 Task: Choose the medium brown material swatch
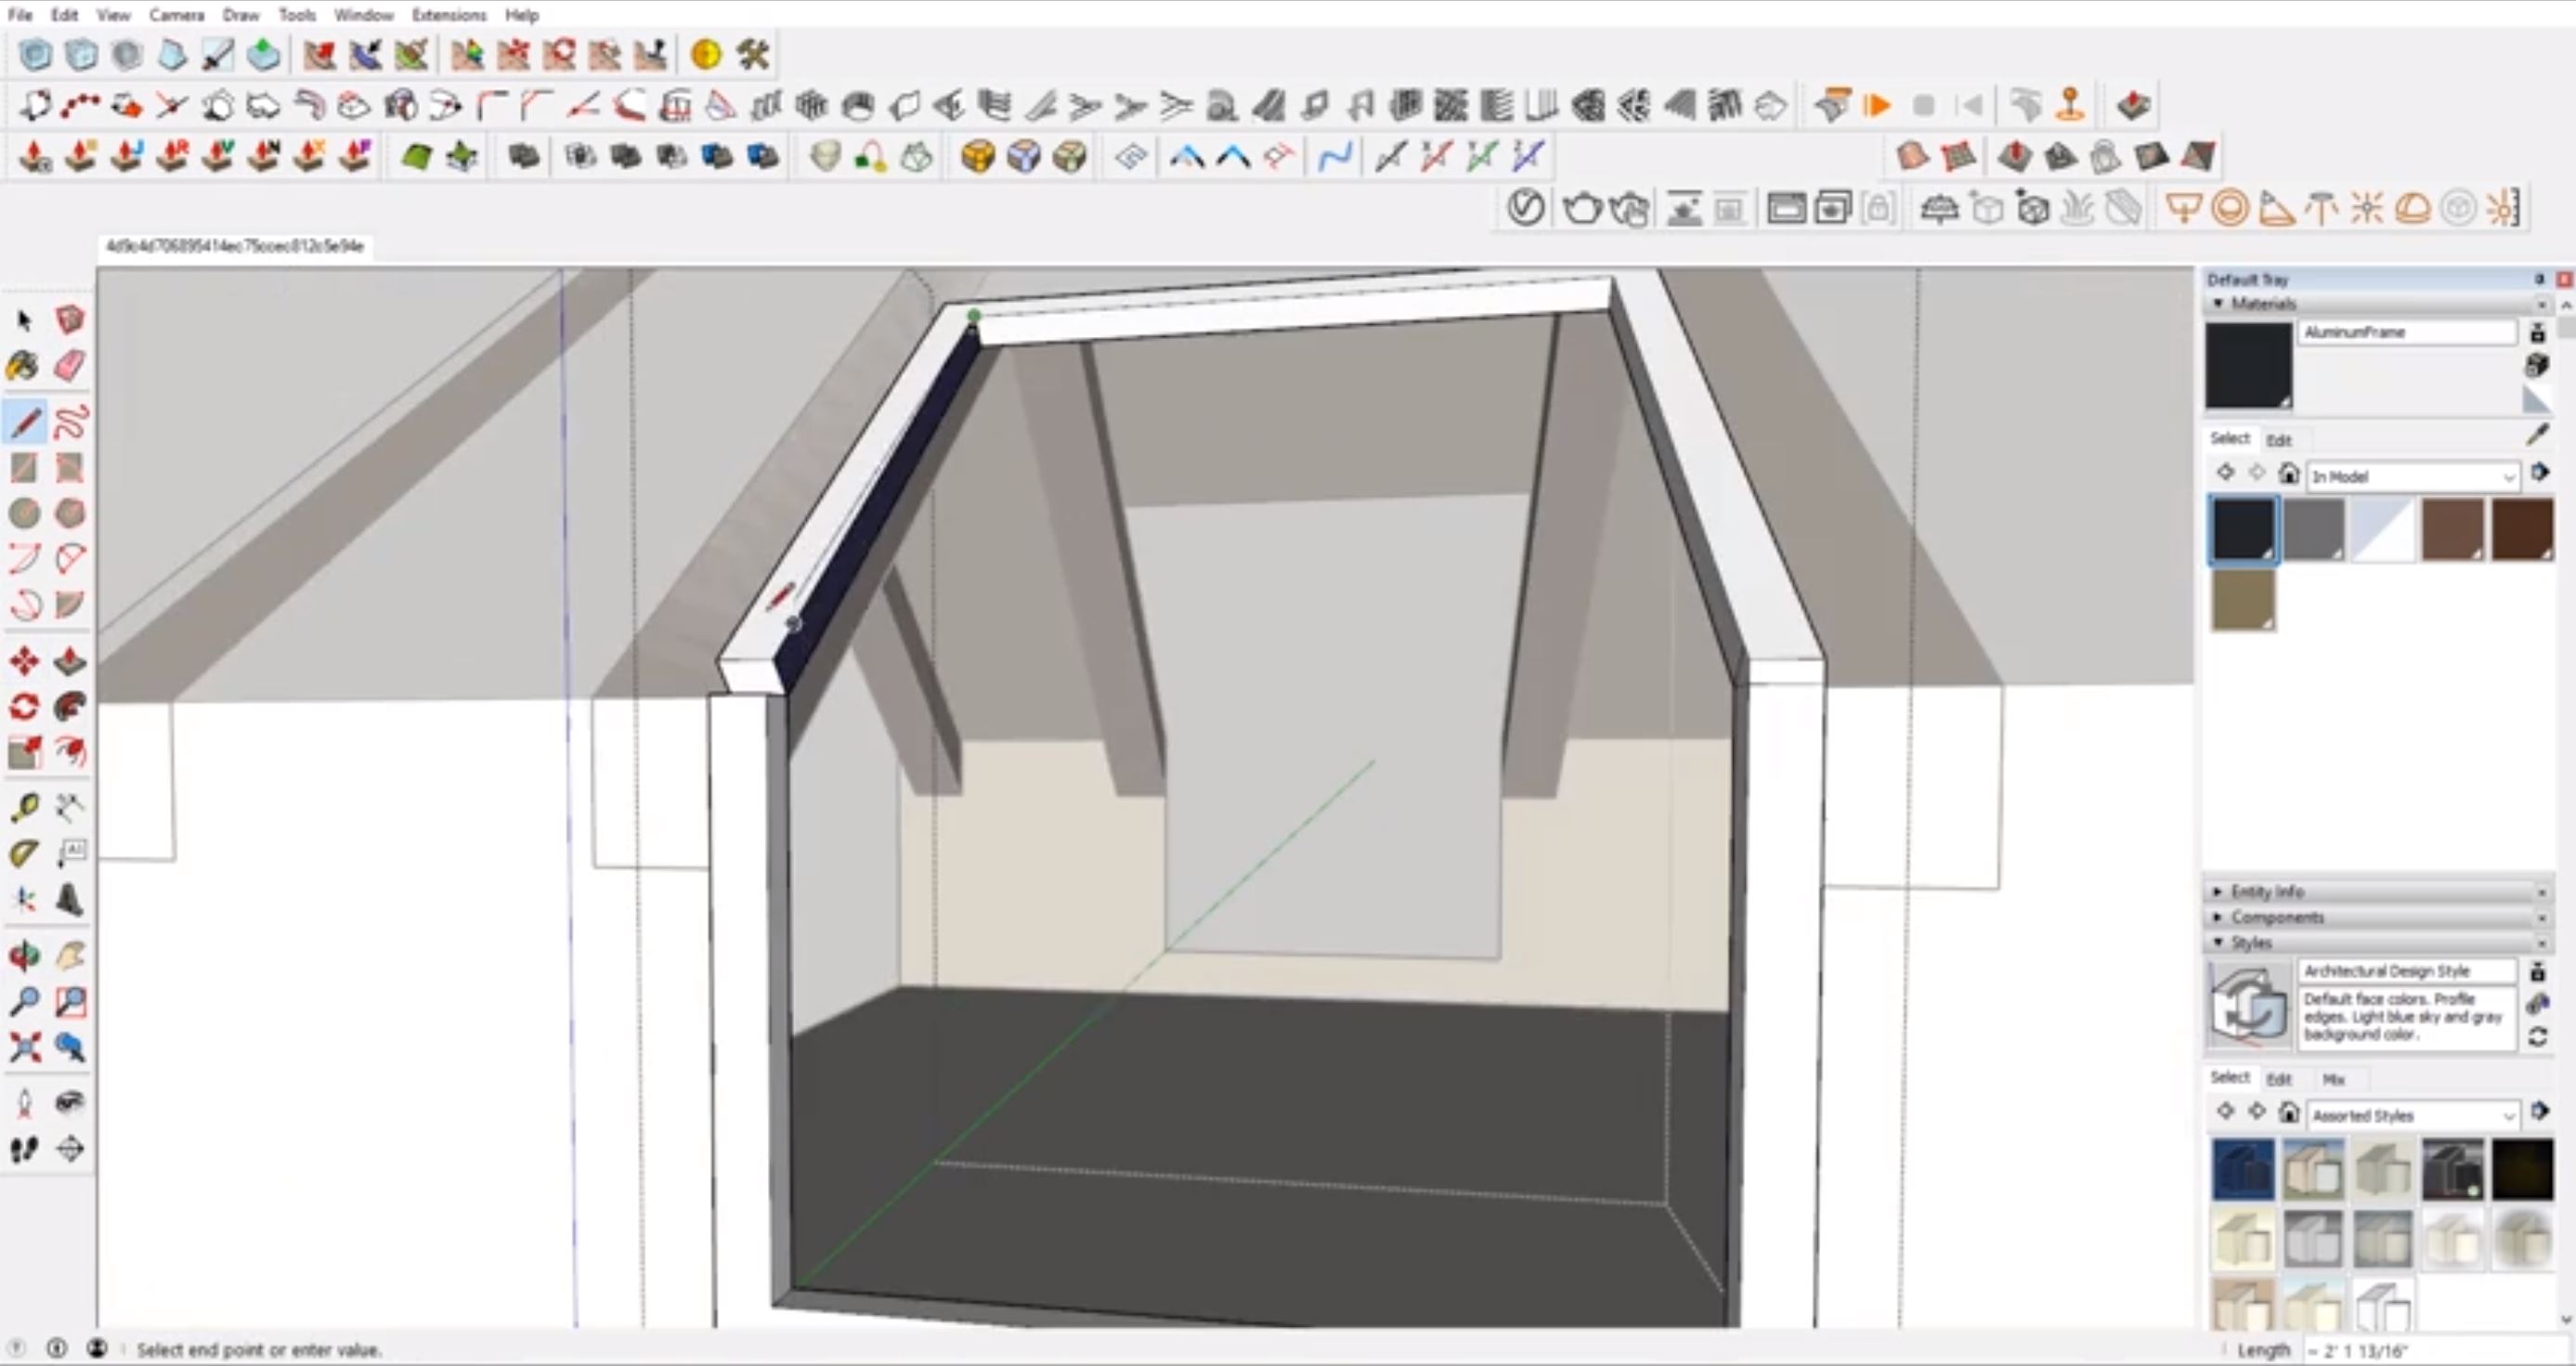point(2452,530)
